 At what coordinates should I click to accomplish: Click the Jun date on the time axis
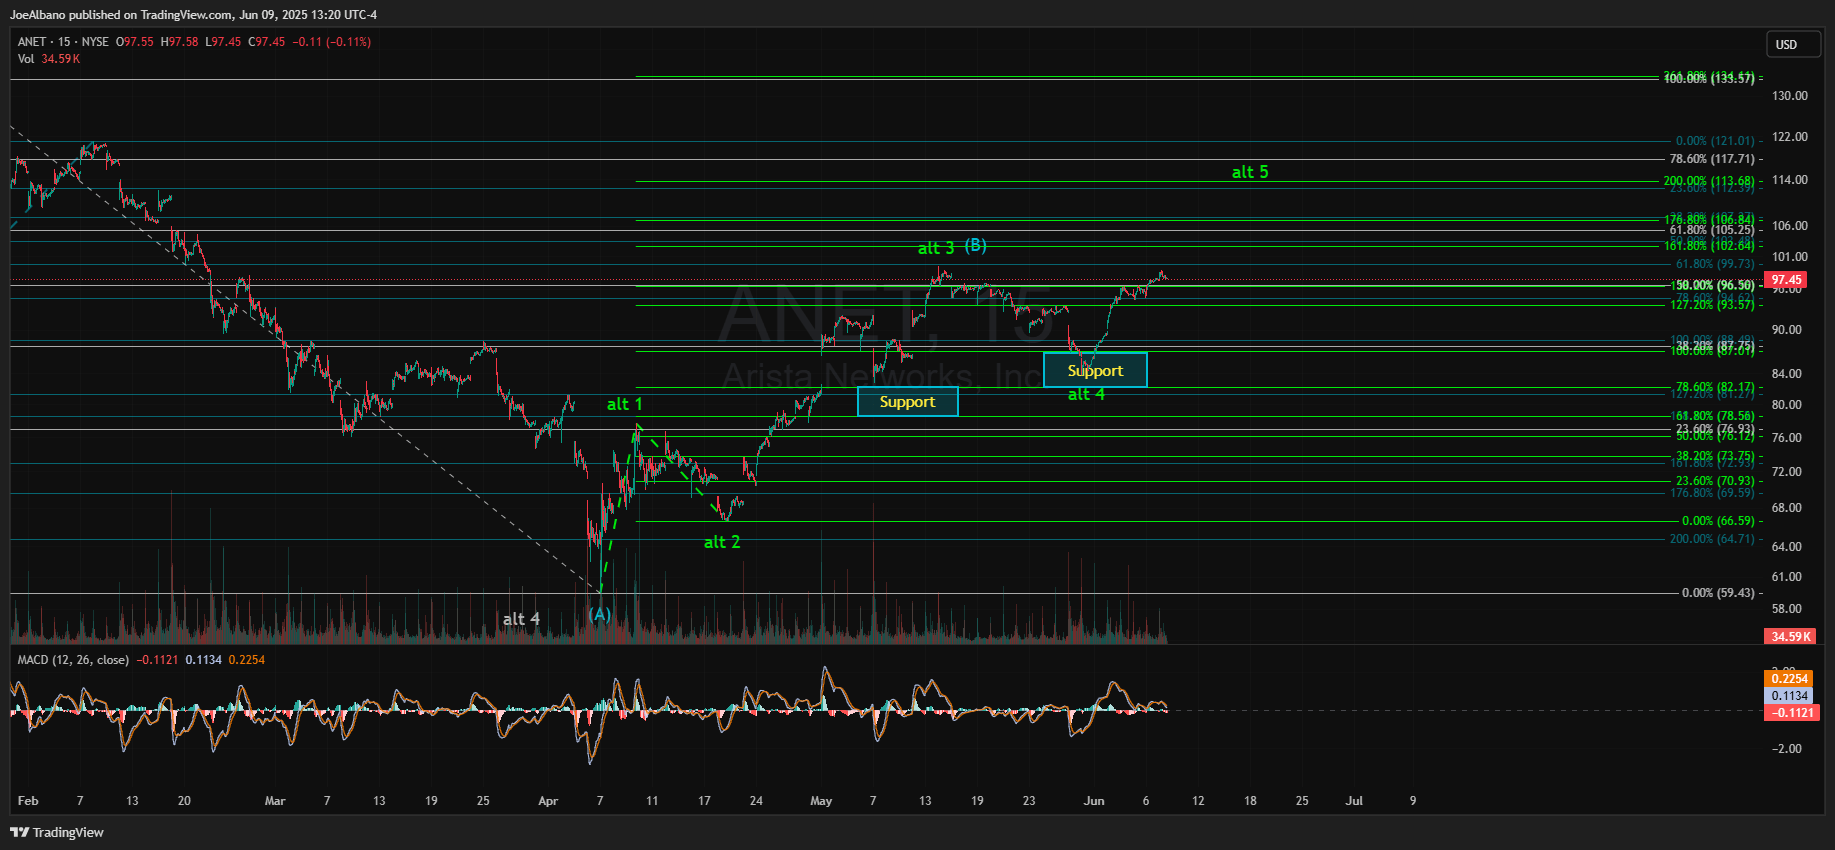click(1094, 801)
